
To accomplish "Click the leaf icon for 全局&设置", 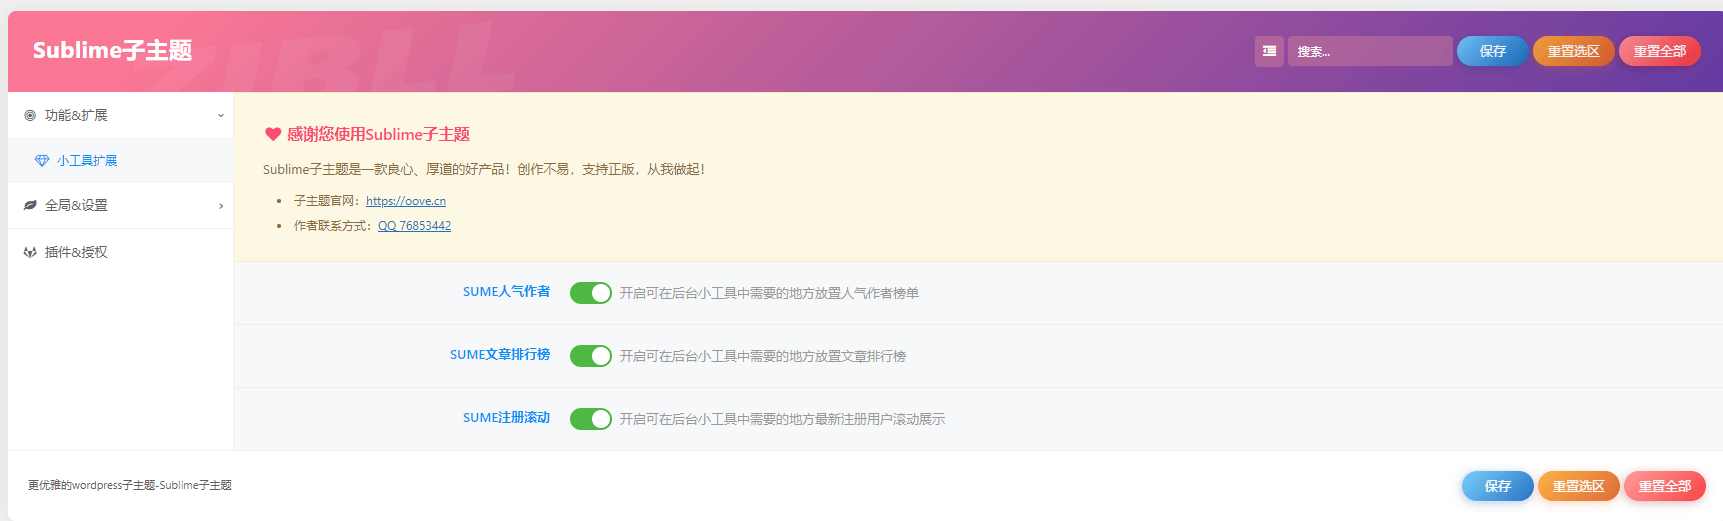I will click(30, 205).
